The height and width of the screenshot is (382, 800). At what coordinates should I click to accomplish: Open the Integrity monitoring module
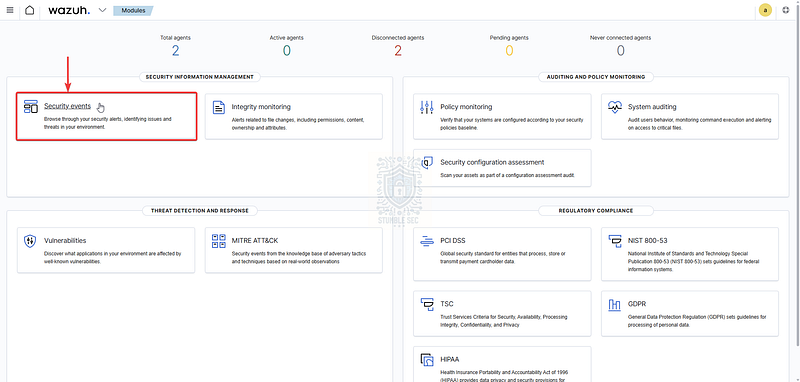261,107
